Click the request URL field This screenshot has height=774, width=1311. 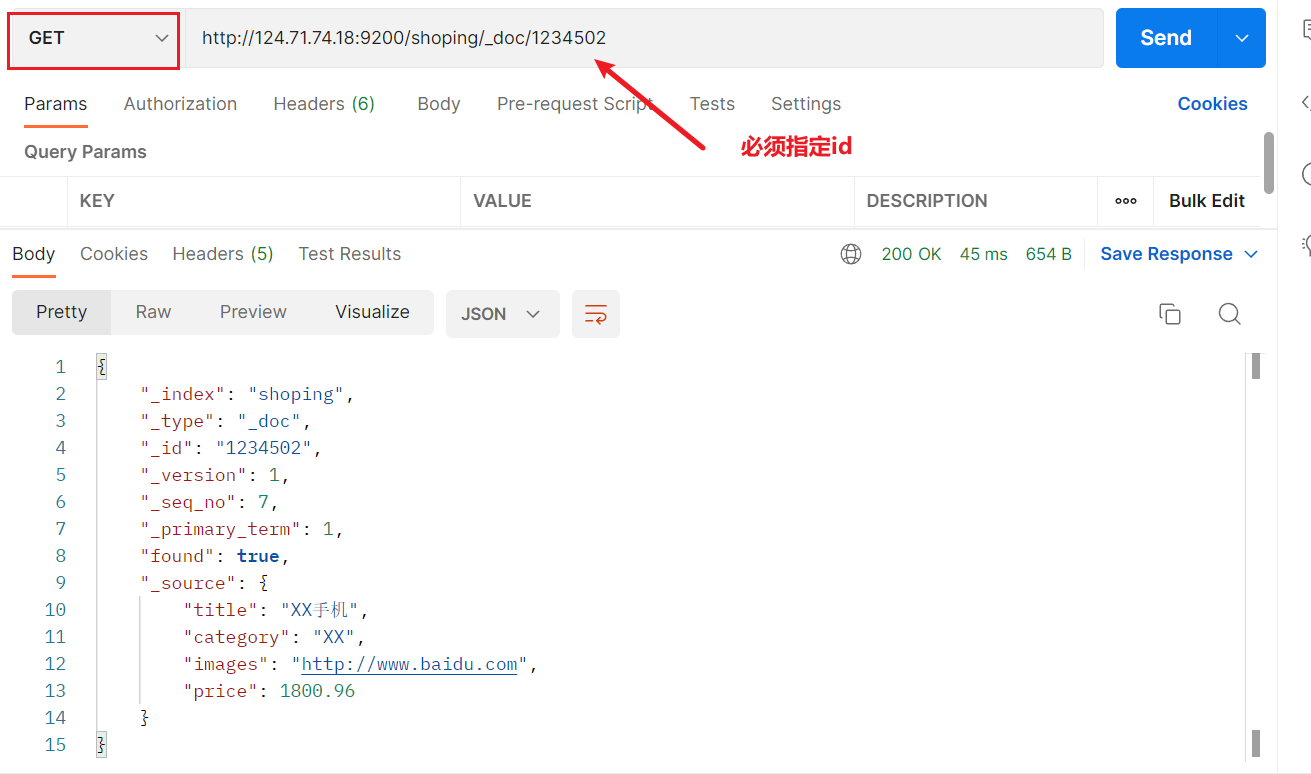point(643,38)
